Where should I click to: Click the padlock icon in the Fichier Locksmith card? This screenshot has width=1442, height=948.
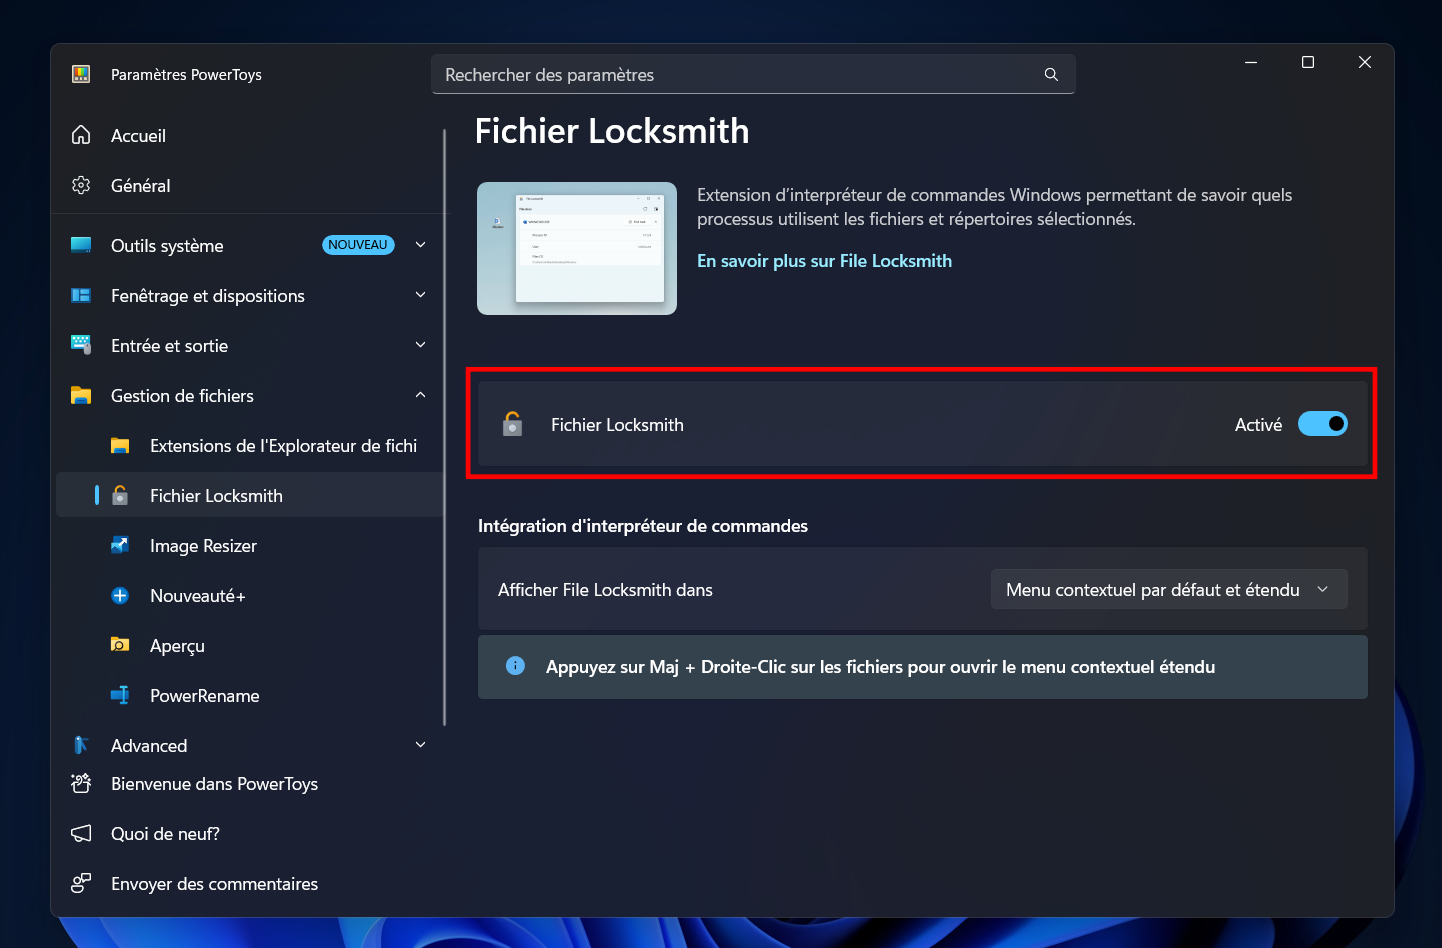pyautogui.click(x=512, y=424)
